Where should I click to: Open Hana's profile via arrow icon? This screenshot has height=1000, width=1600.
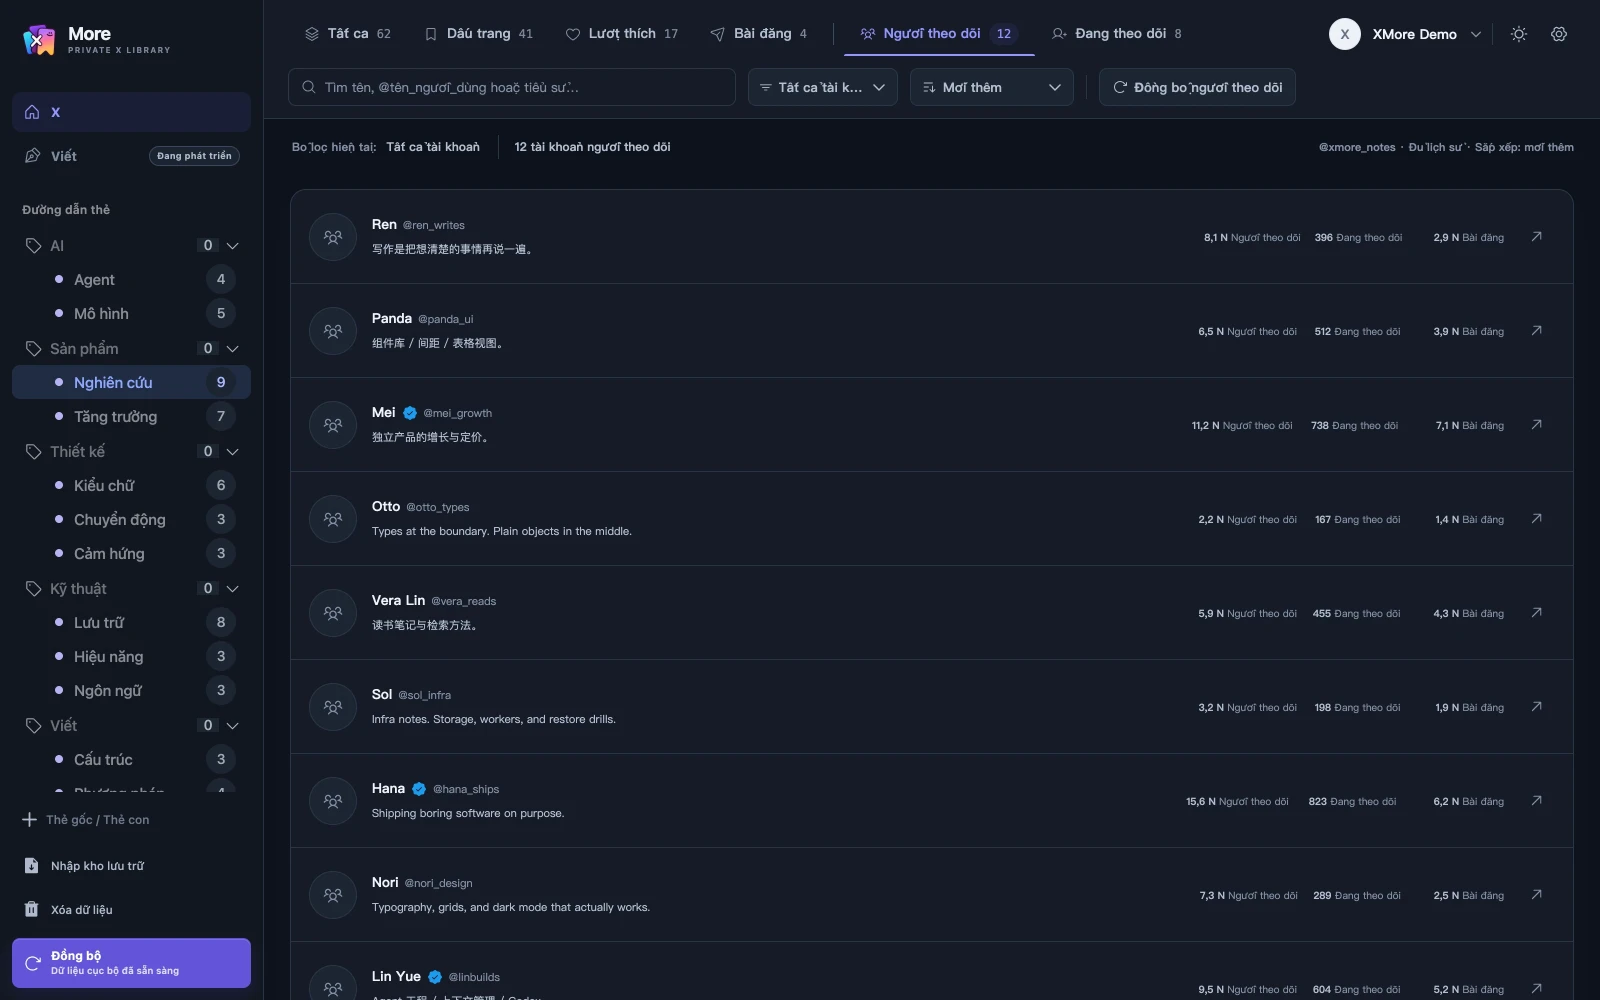1536,801
